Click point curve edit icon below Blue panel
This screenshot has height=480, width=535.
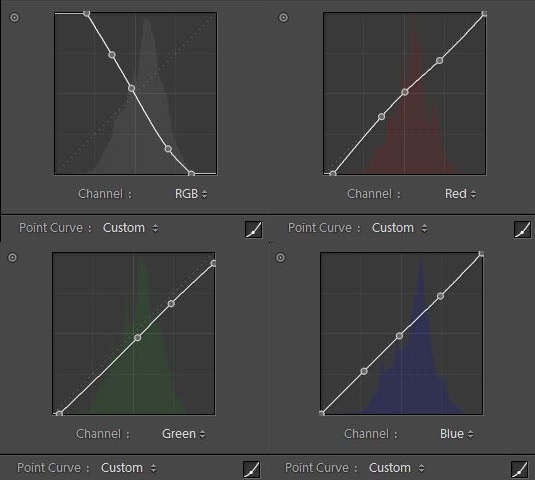(520, 469)
